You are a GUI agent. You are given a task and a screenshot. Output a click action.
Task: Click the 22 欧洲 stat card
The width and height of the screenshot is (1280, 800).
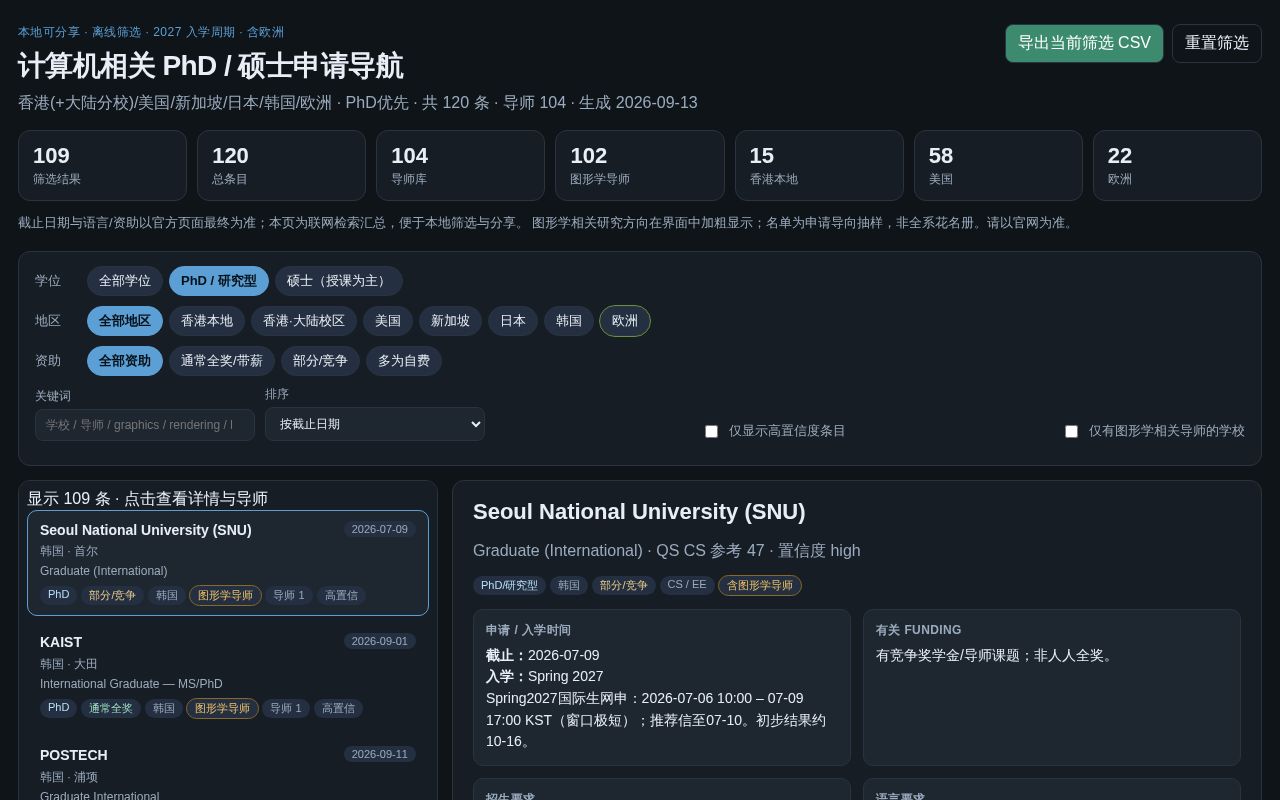click(x=1177, y=166)
